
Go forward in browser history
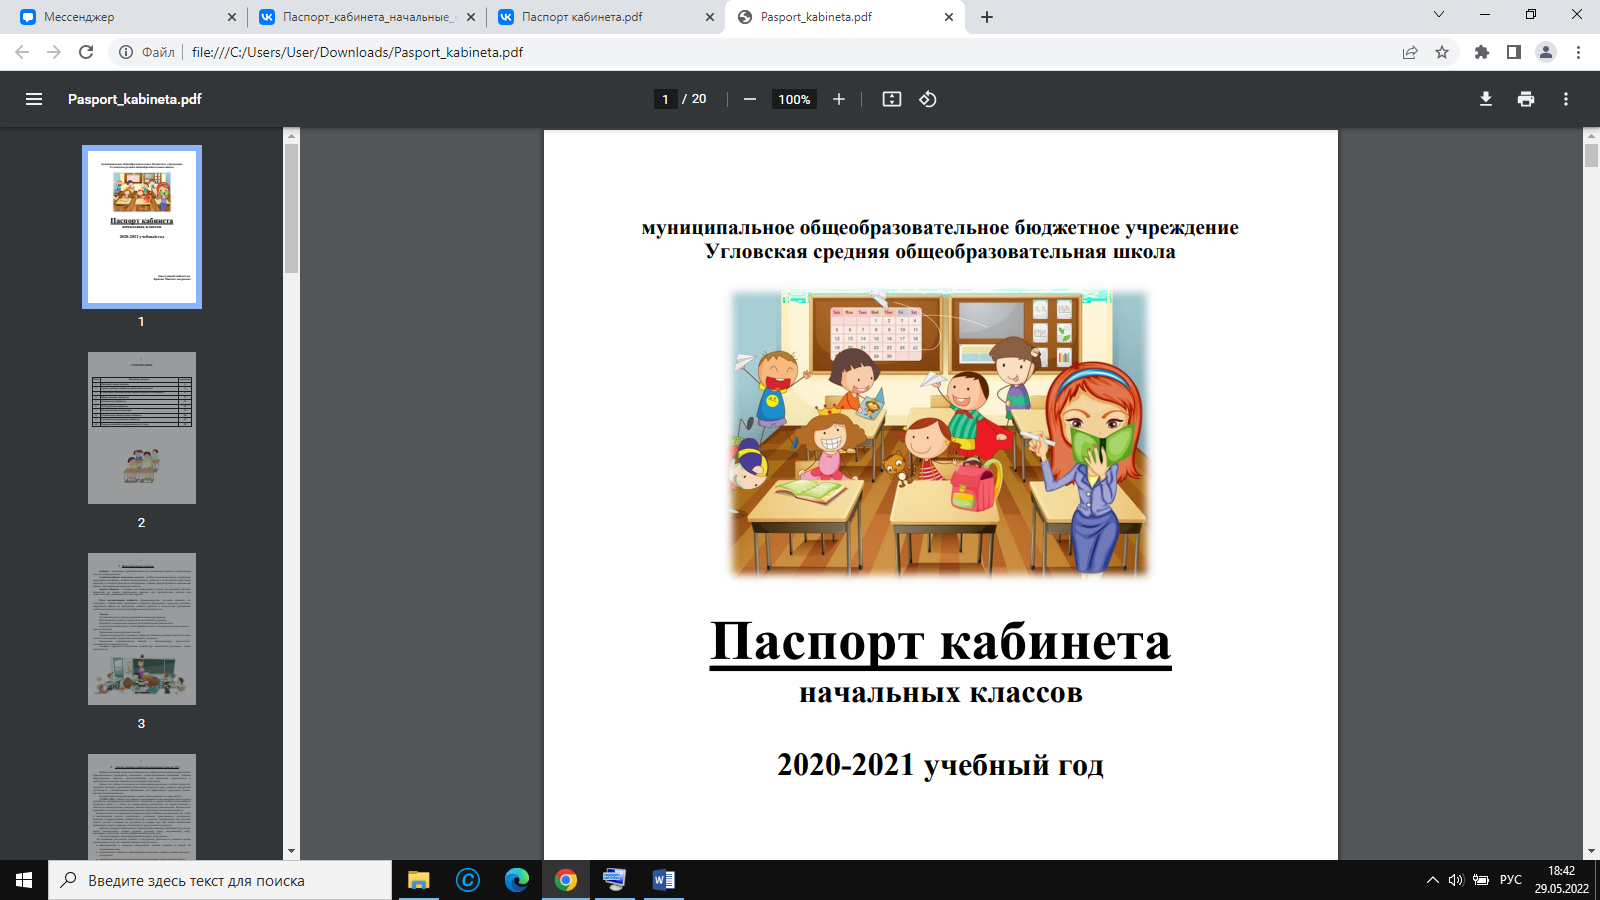[x=54, y=52]
